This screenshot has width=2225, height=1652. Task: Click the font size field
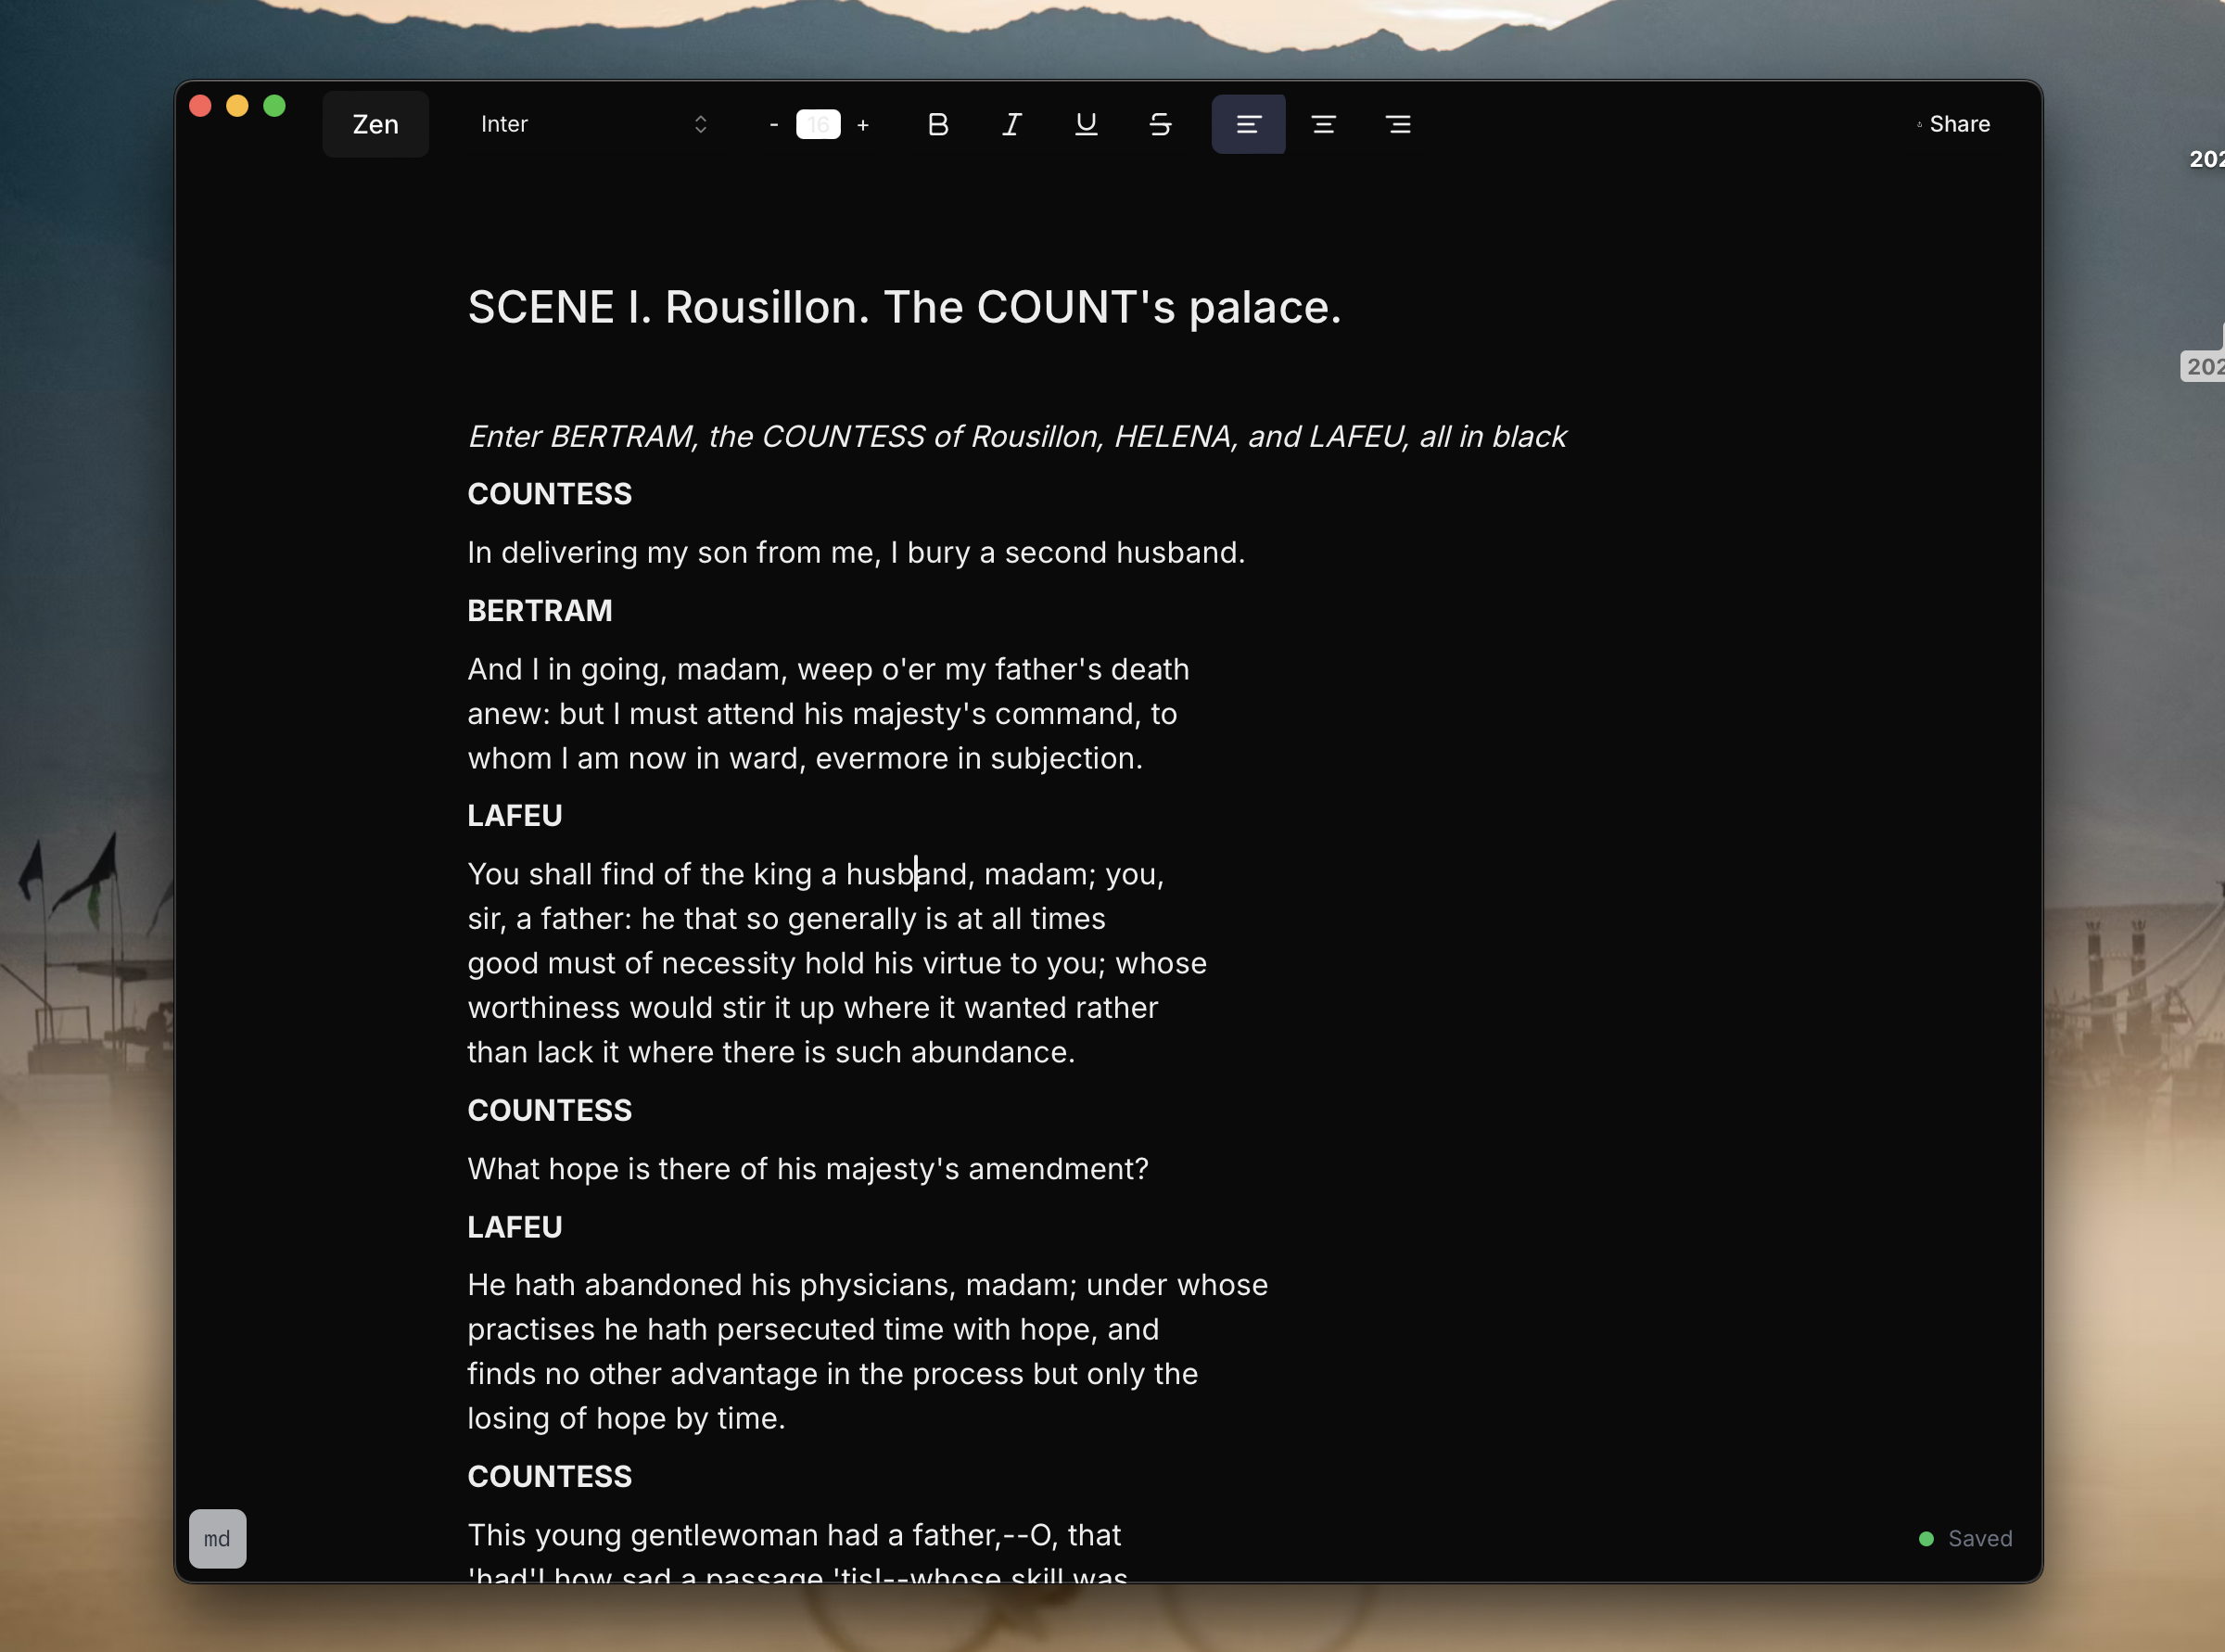point(818,124)
